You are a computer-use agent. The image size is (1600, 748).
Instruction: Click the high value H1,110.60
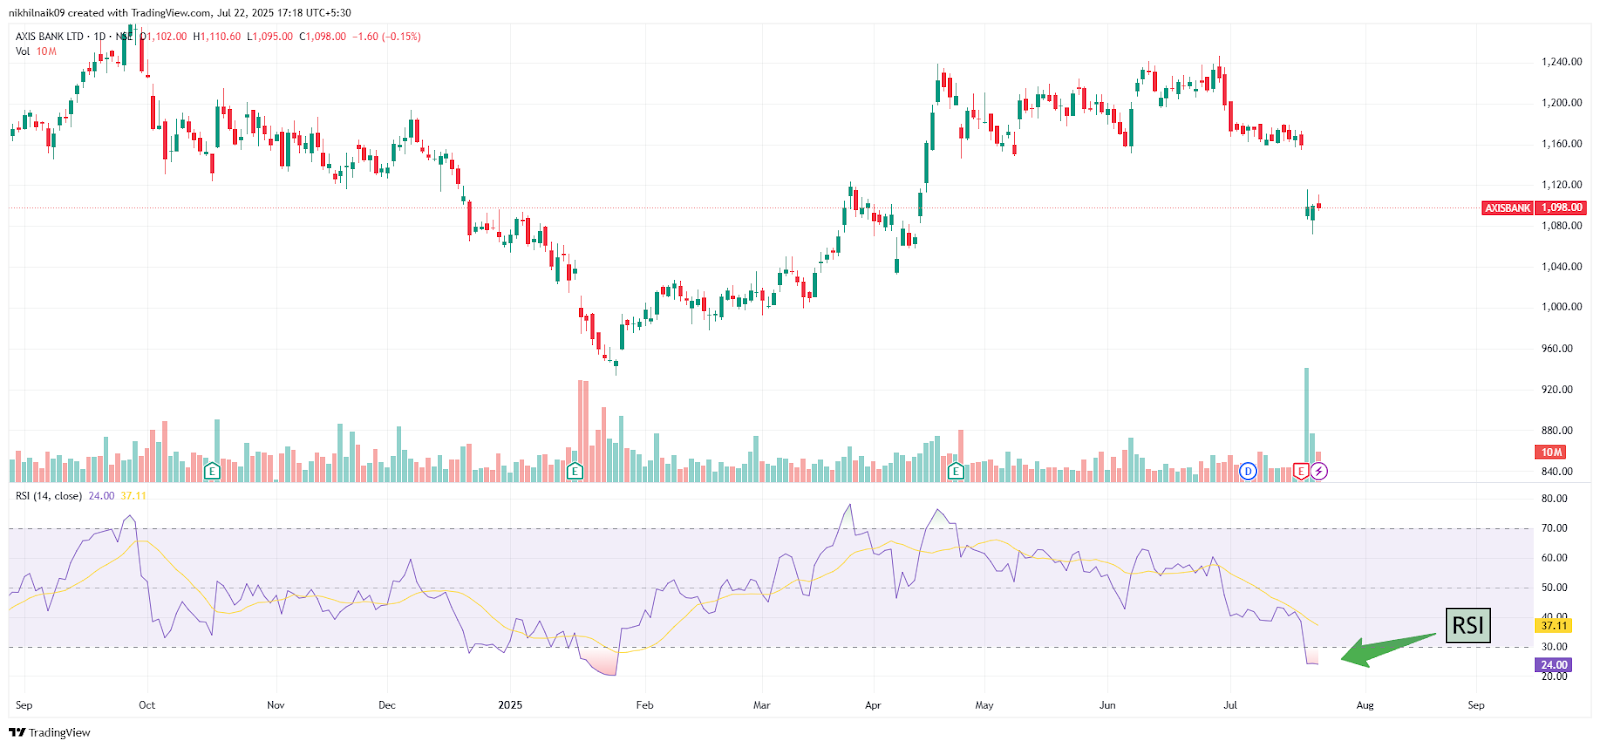tap(217, 36)
